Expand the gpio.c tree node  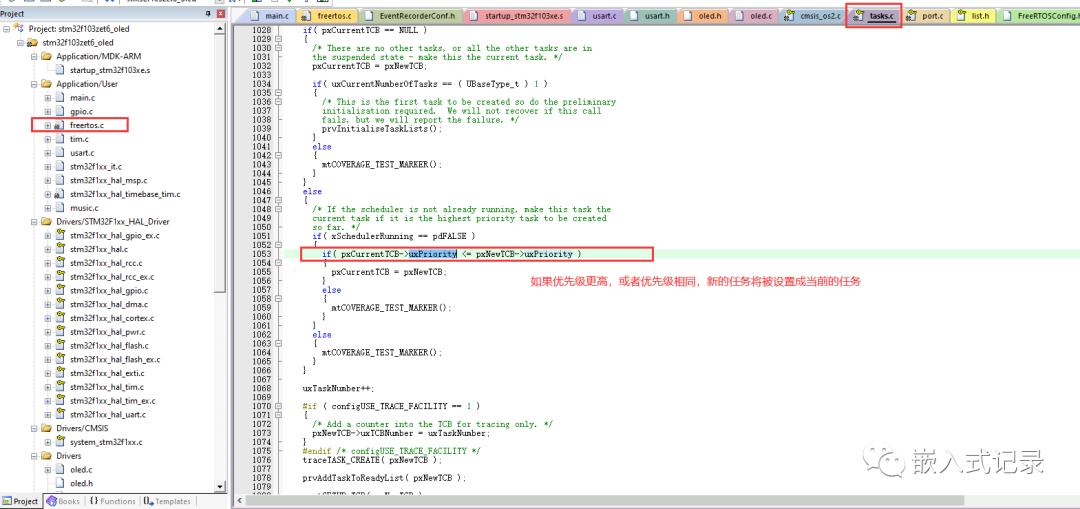click(x=48, y=112)
